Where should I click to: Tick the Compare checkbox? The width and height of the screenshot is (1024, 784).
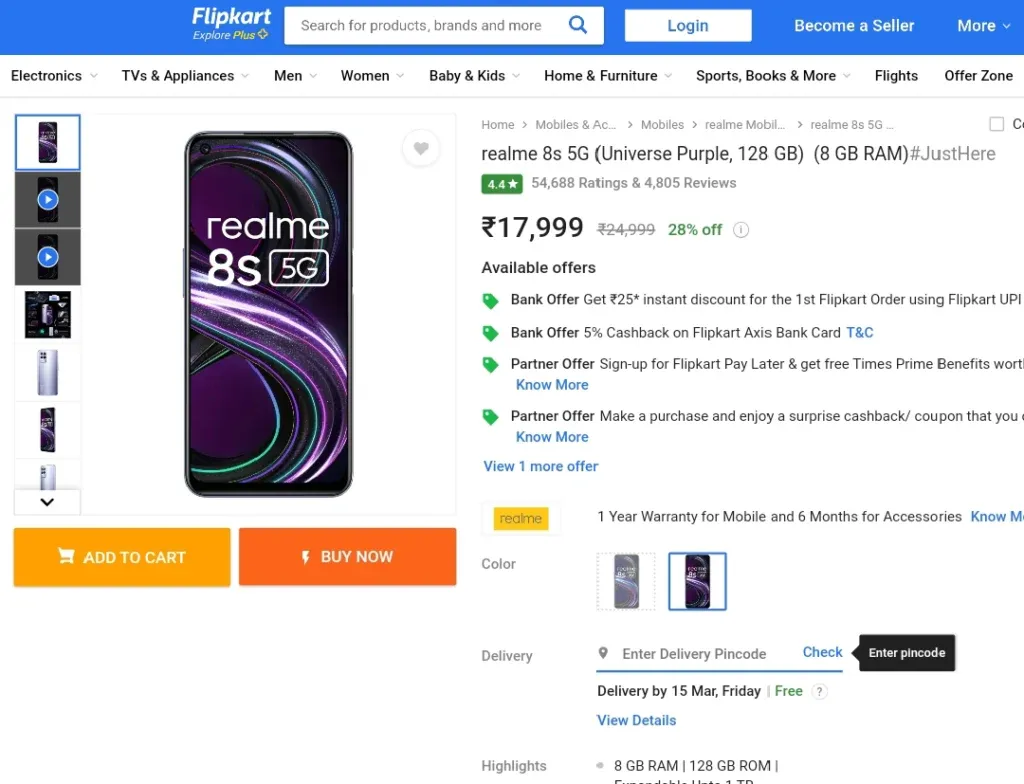997,124
